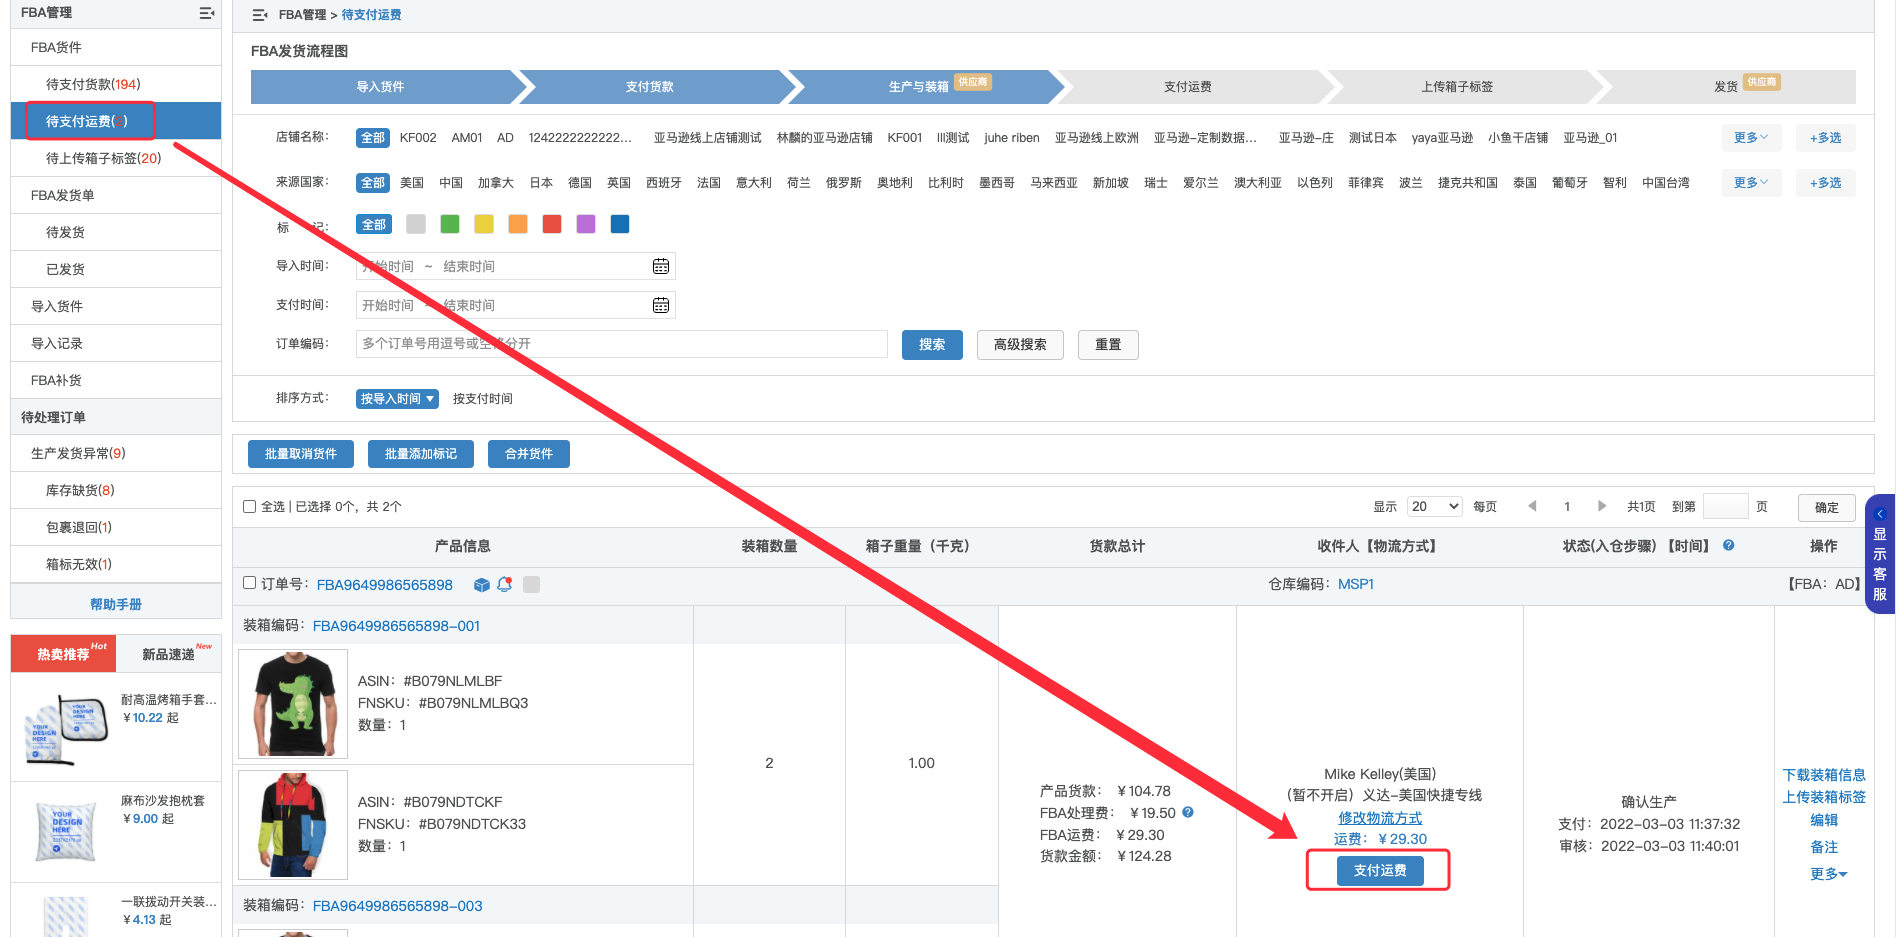Check the 全选 select-all checkbox
Image resolution: width=1896 pixels, height=937 pixels.
tap(250, 507)
